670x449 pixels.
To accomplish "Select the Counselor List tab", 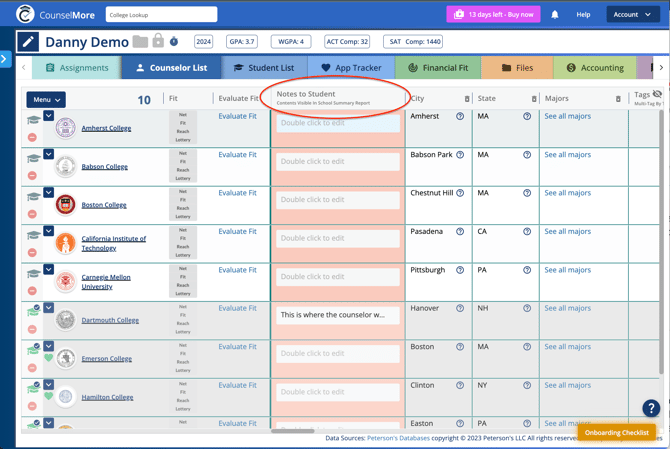I will [x=171, y=68].
